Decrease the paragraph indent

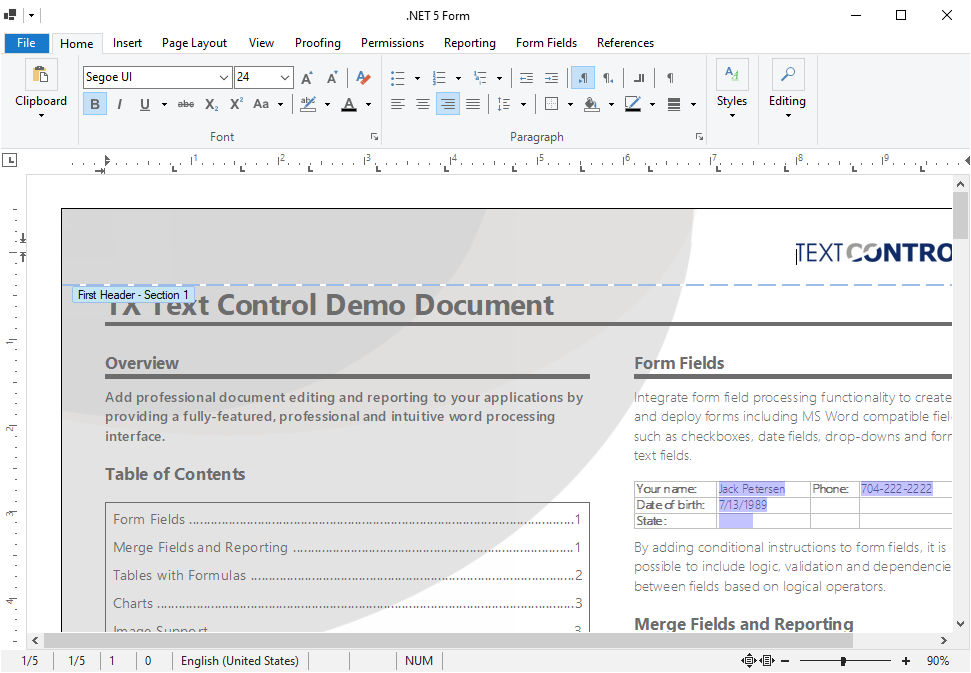(526, 78)
